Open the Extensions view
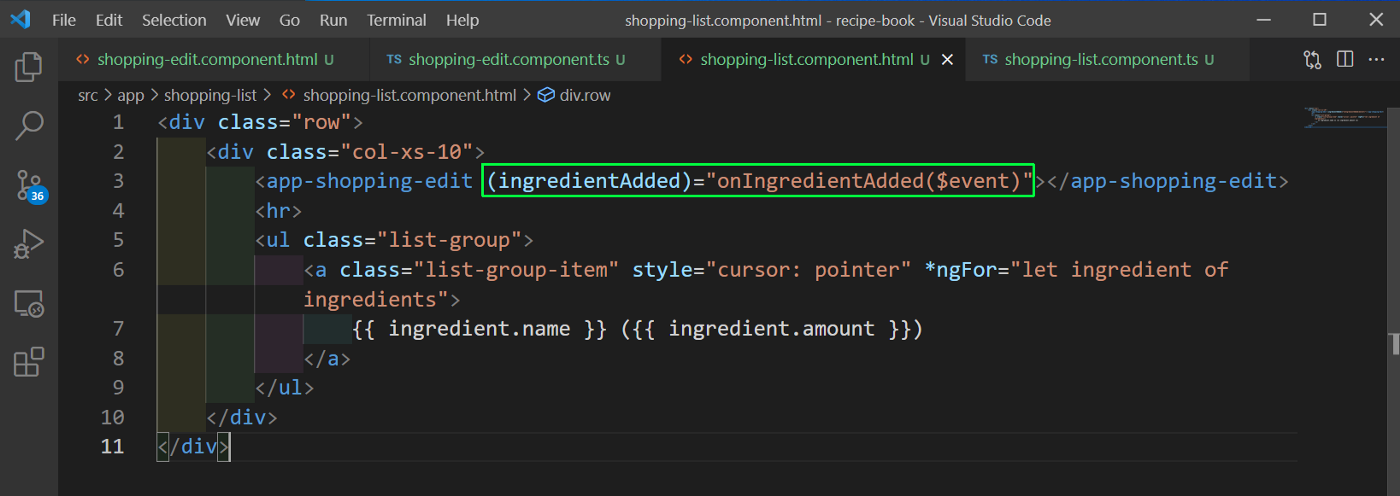This screenshot has height=496, width=1400. point(29,362)
